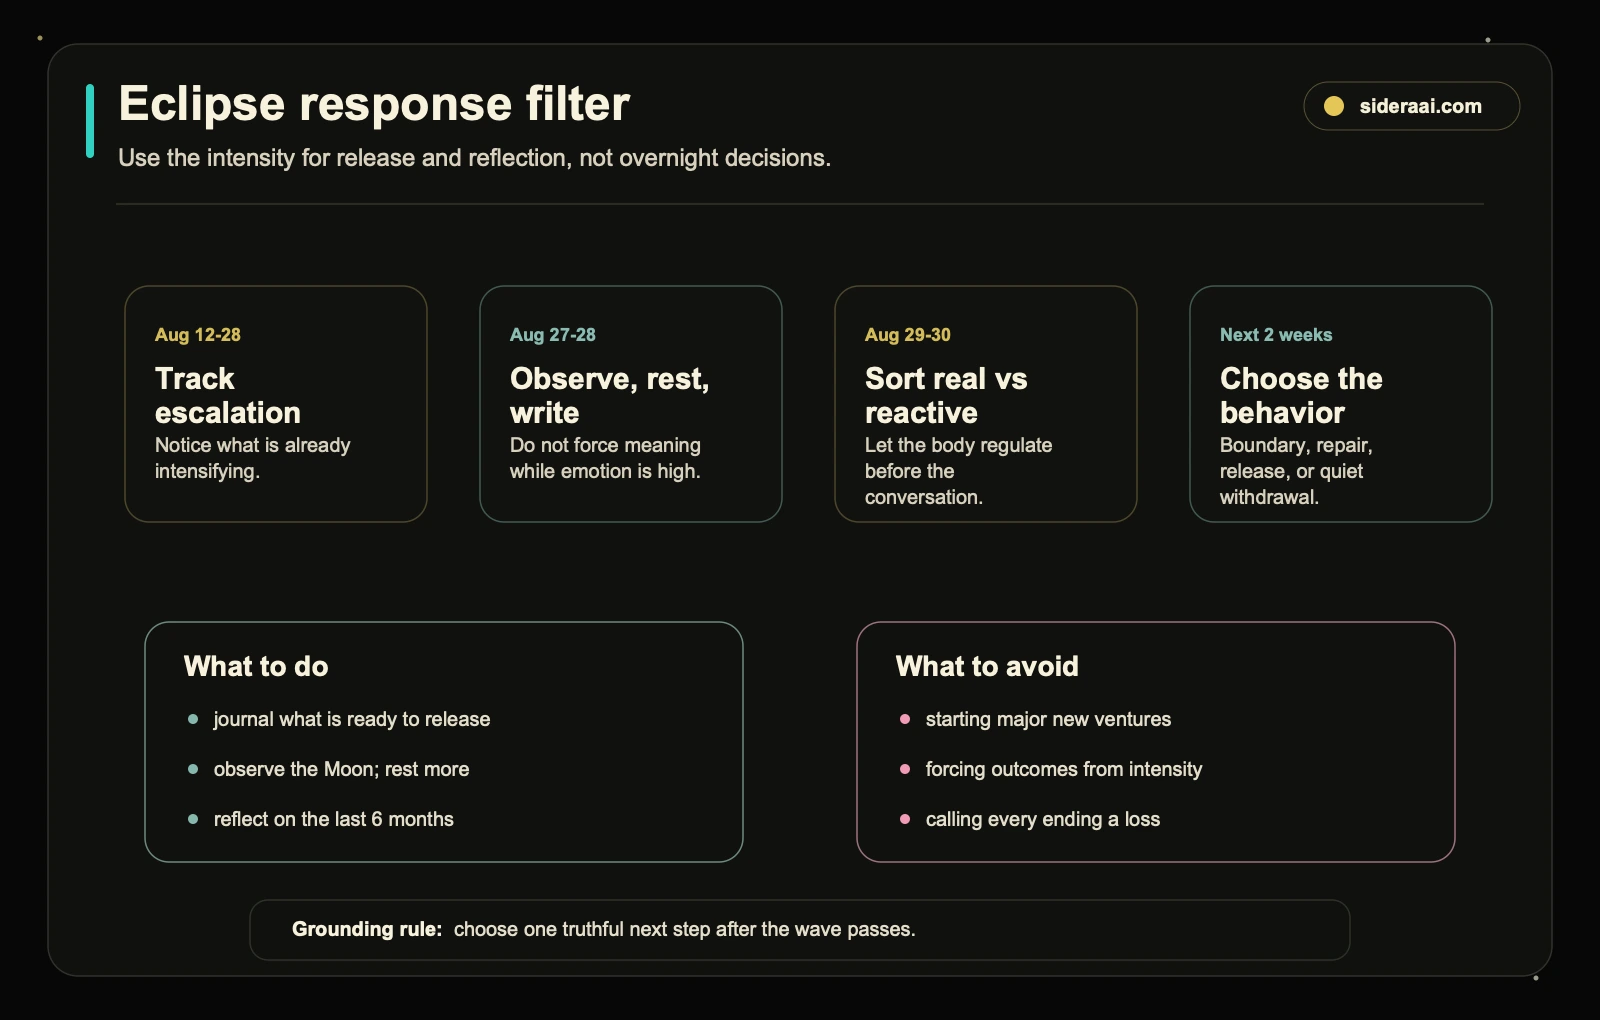Click the Aug 29-30 date label
Viewport: 1600px width, 1020px height.
[908, 335]
